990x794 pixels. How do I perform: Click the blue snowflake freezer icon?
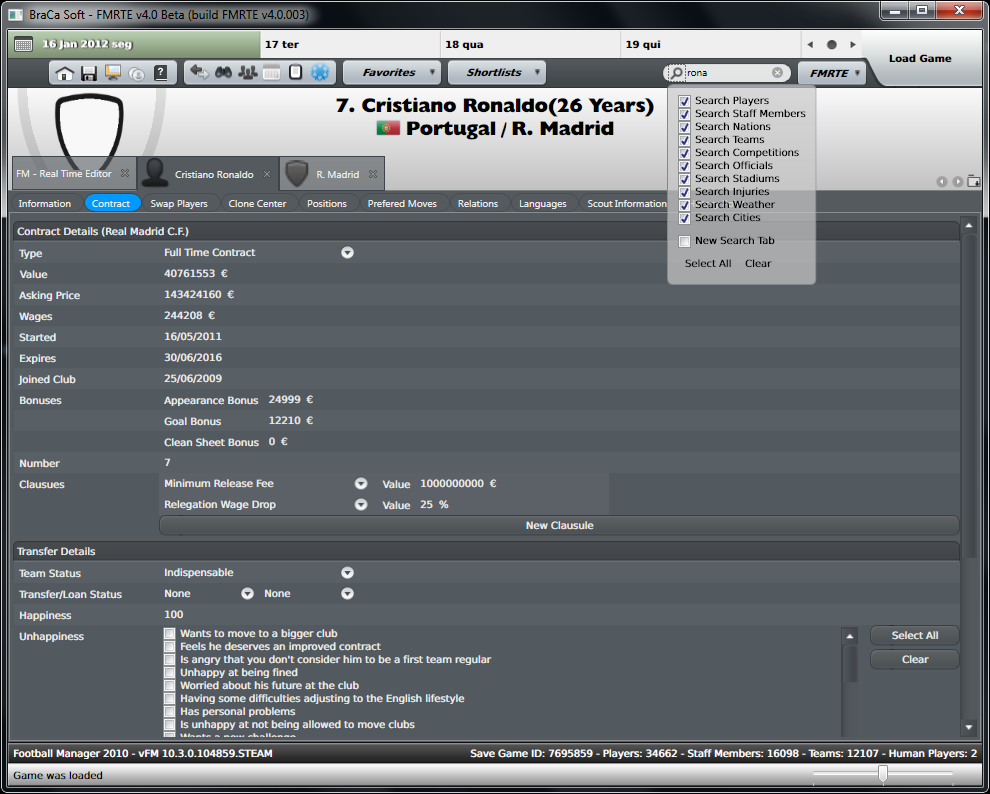coord(320,72)
